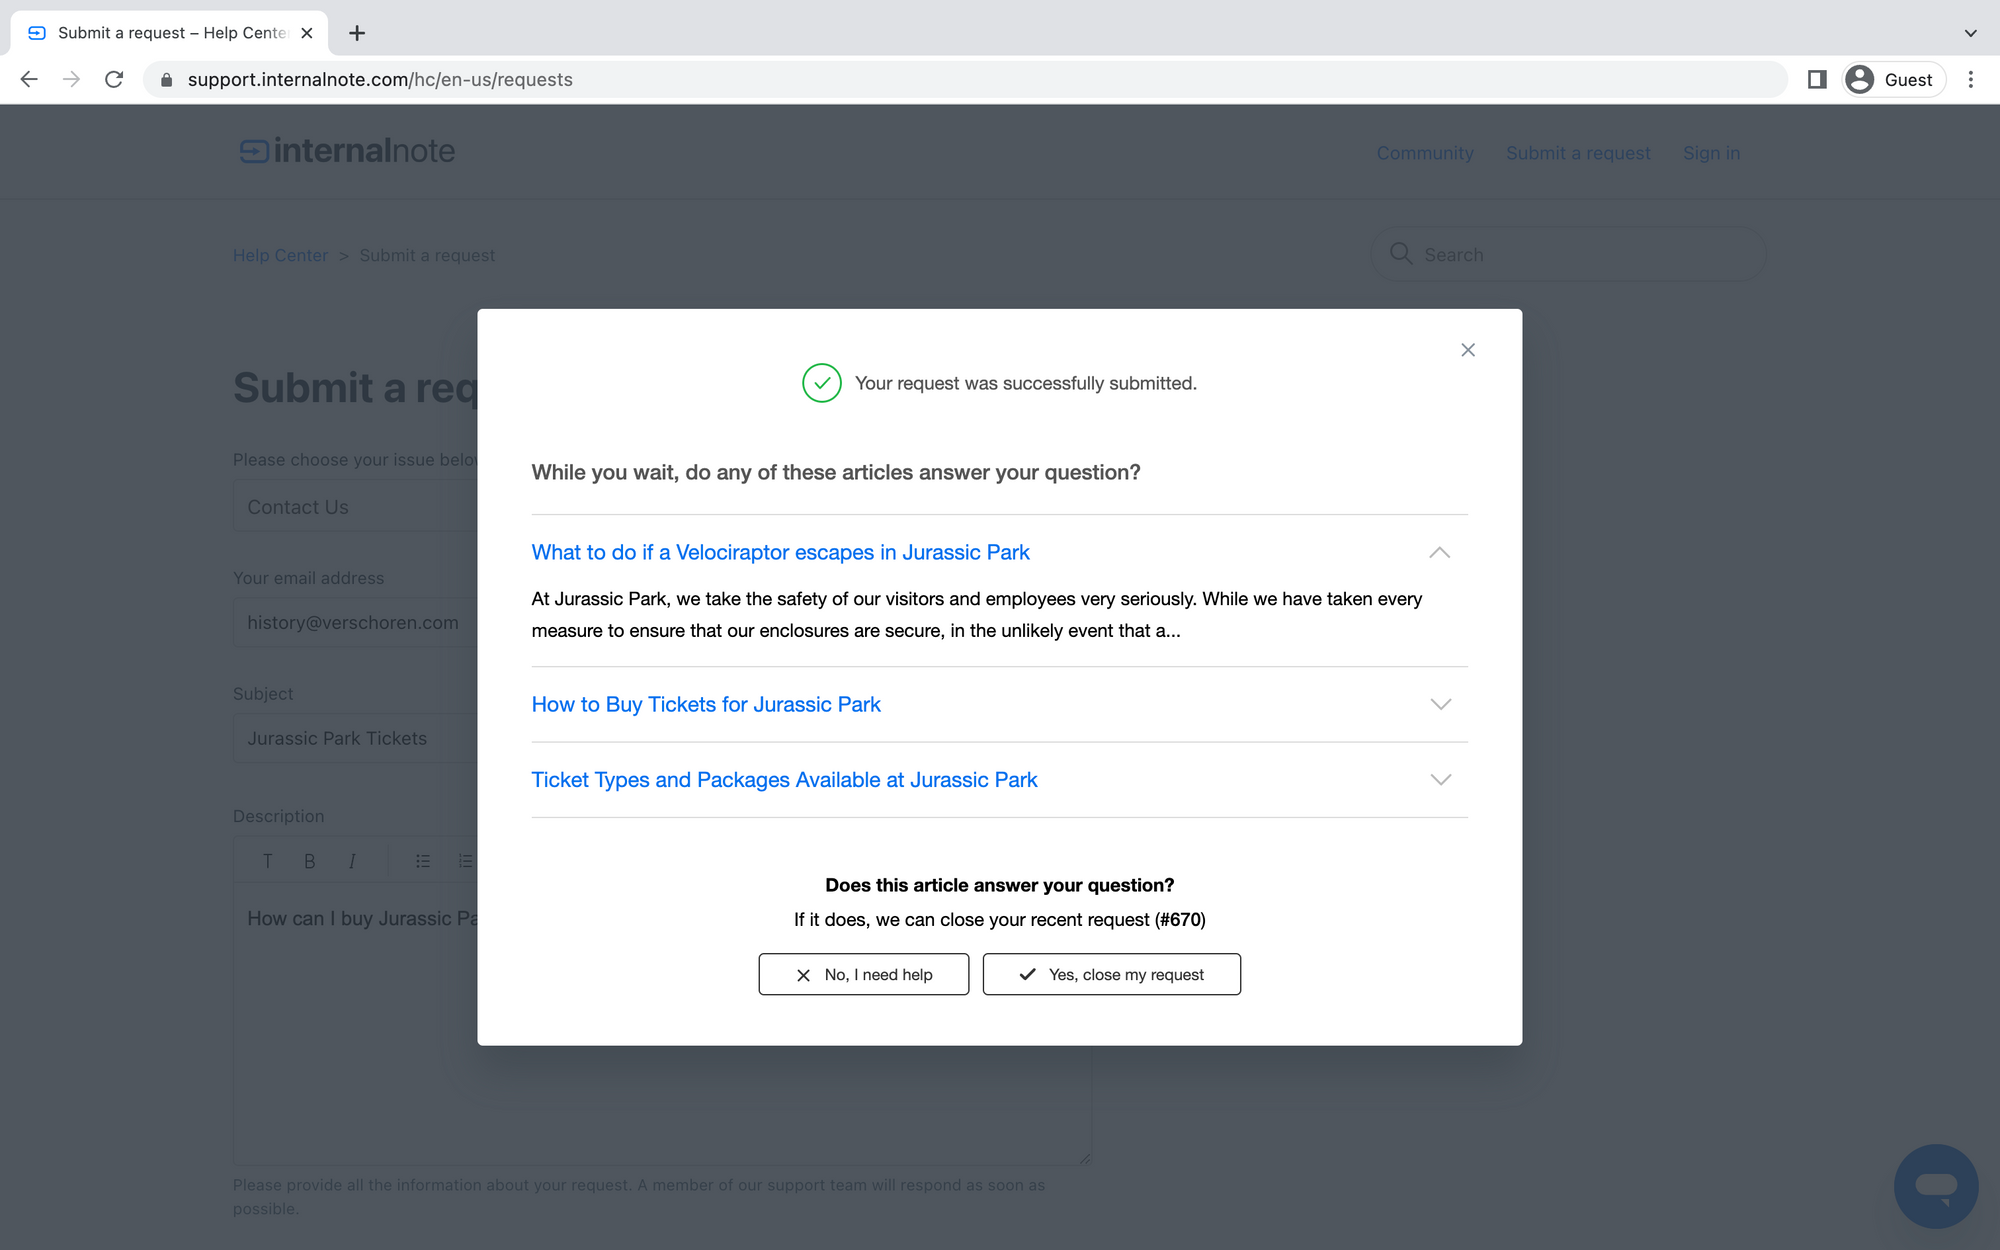Expand the How to Buy Tickets chevron
The height and width of the screenshot is (1250, 2000).
point(1440,704)
